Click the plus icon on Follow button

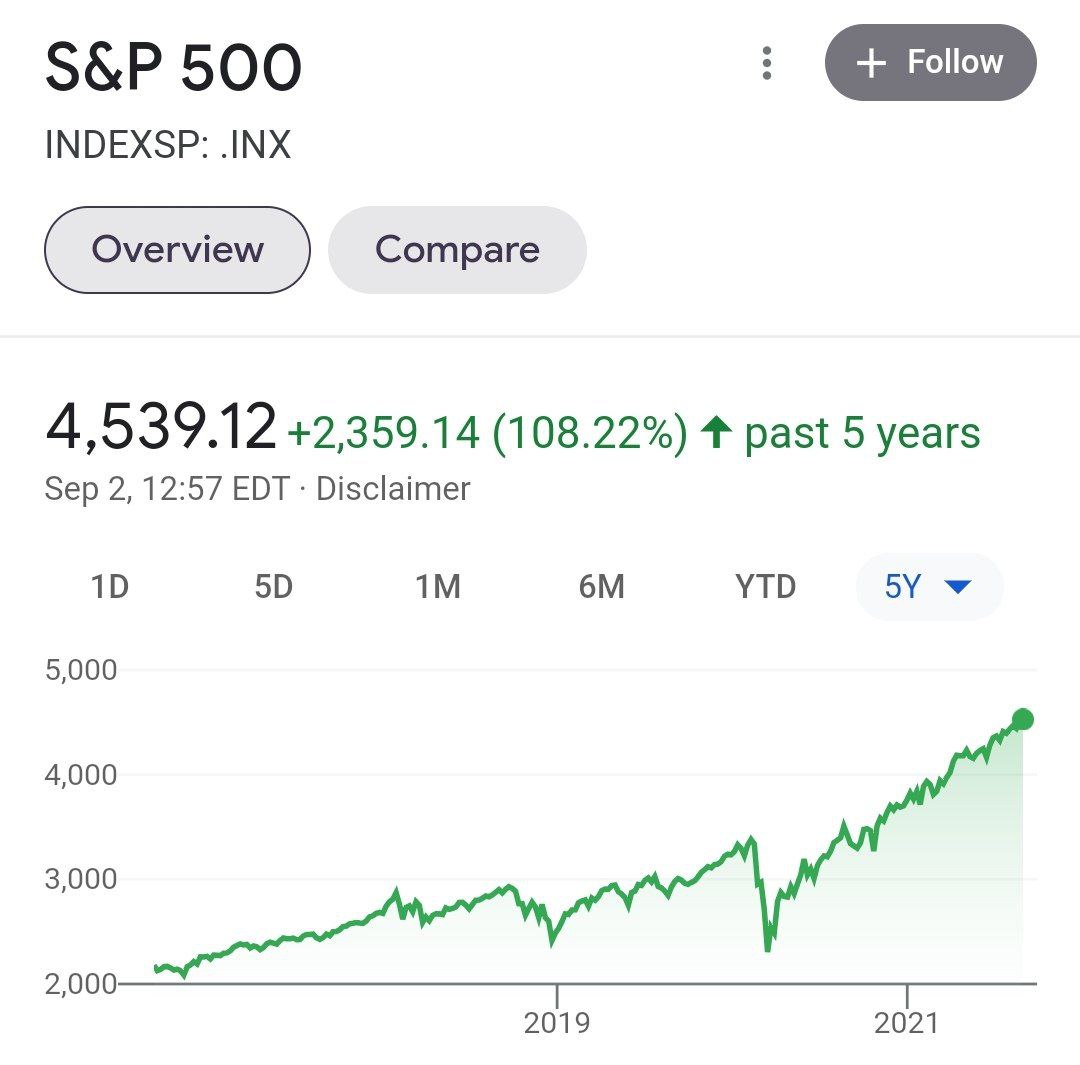[x=869, y=62]
